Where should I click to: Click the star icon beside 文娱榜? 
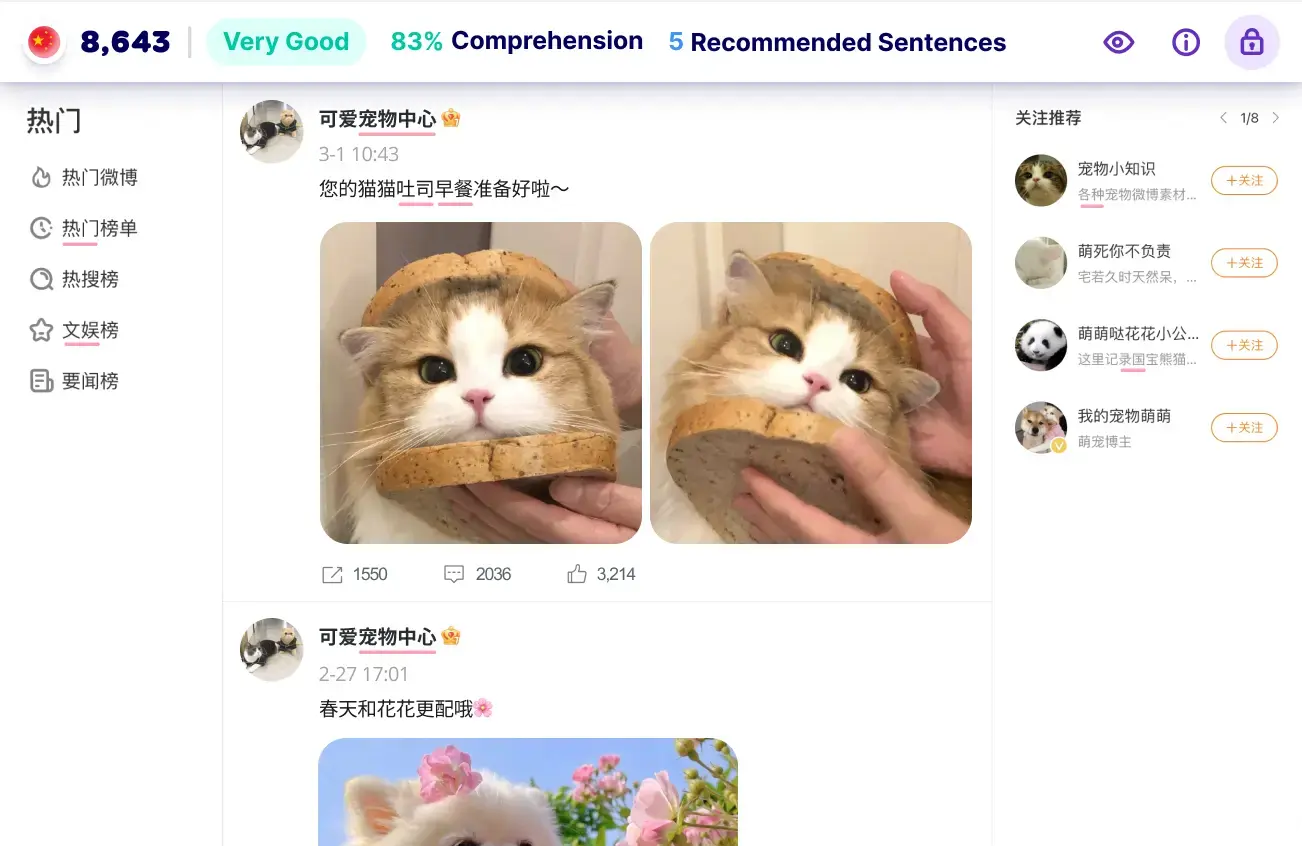41,330
